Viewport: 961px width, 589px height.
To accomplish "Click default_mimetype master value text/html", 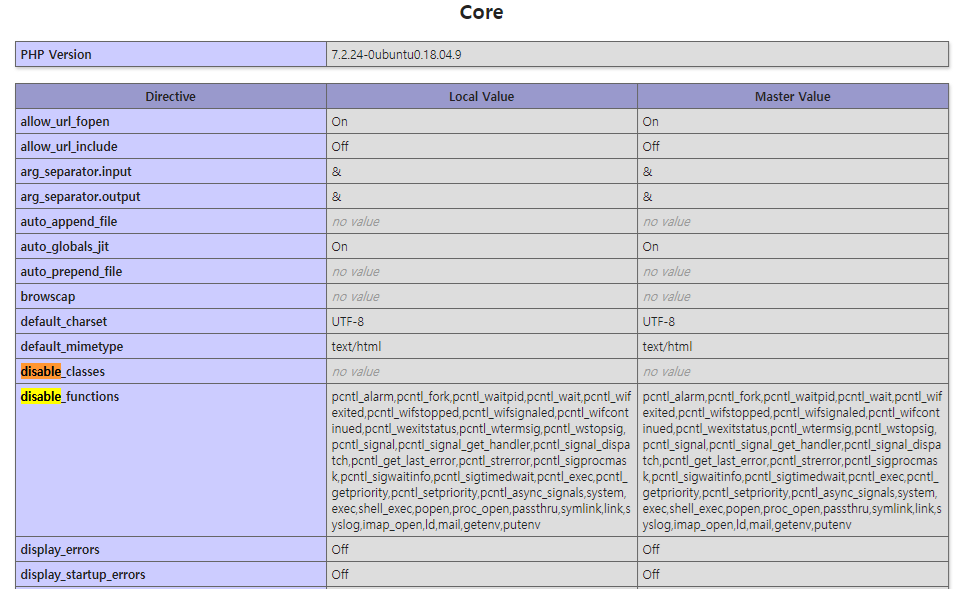I will point(667,346).
